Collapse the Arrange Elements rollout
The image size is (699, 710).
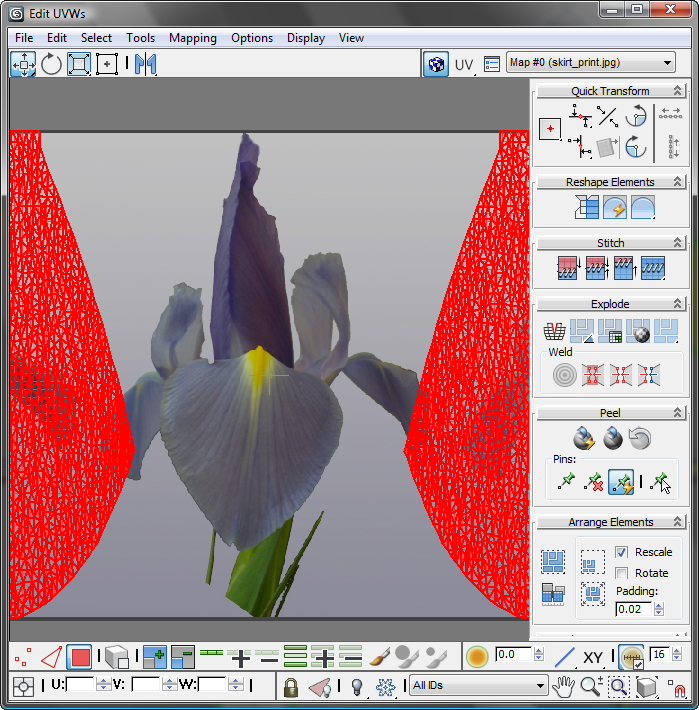click(x=677, y=522)
